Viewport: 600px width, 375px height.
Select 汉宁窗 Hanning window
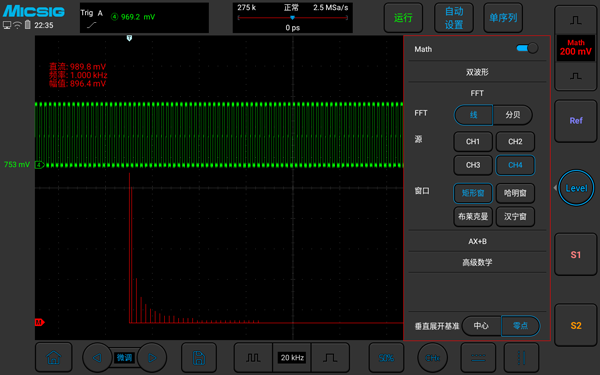[x=515, y=217]
